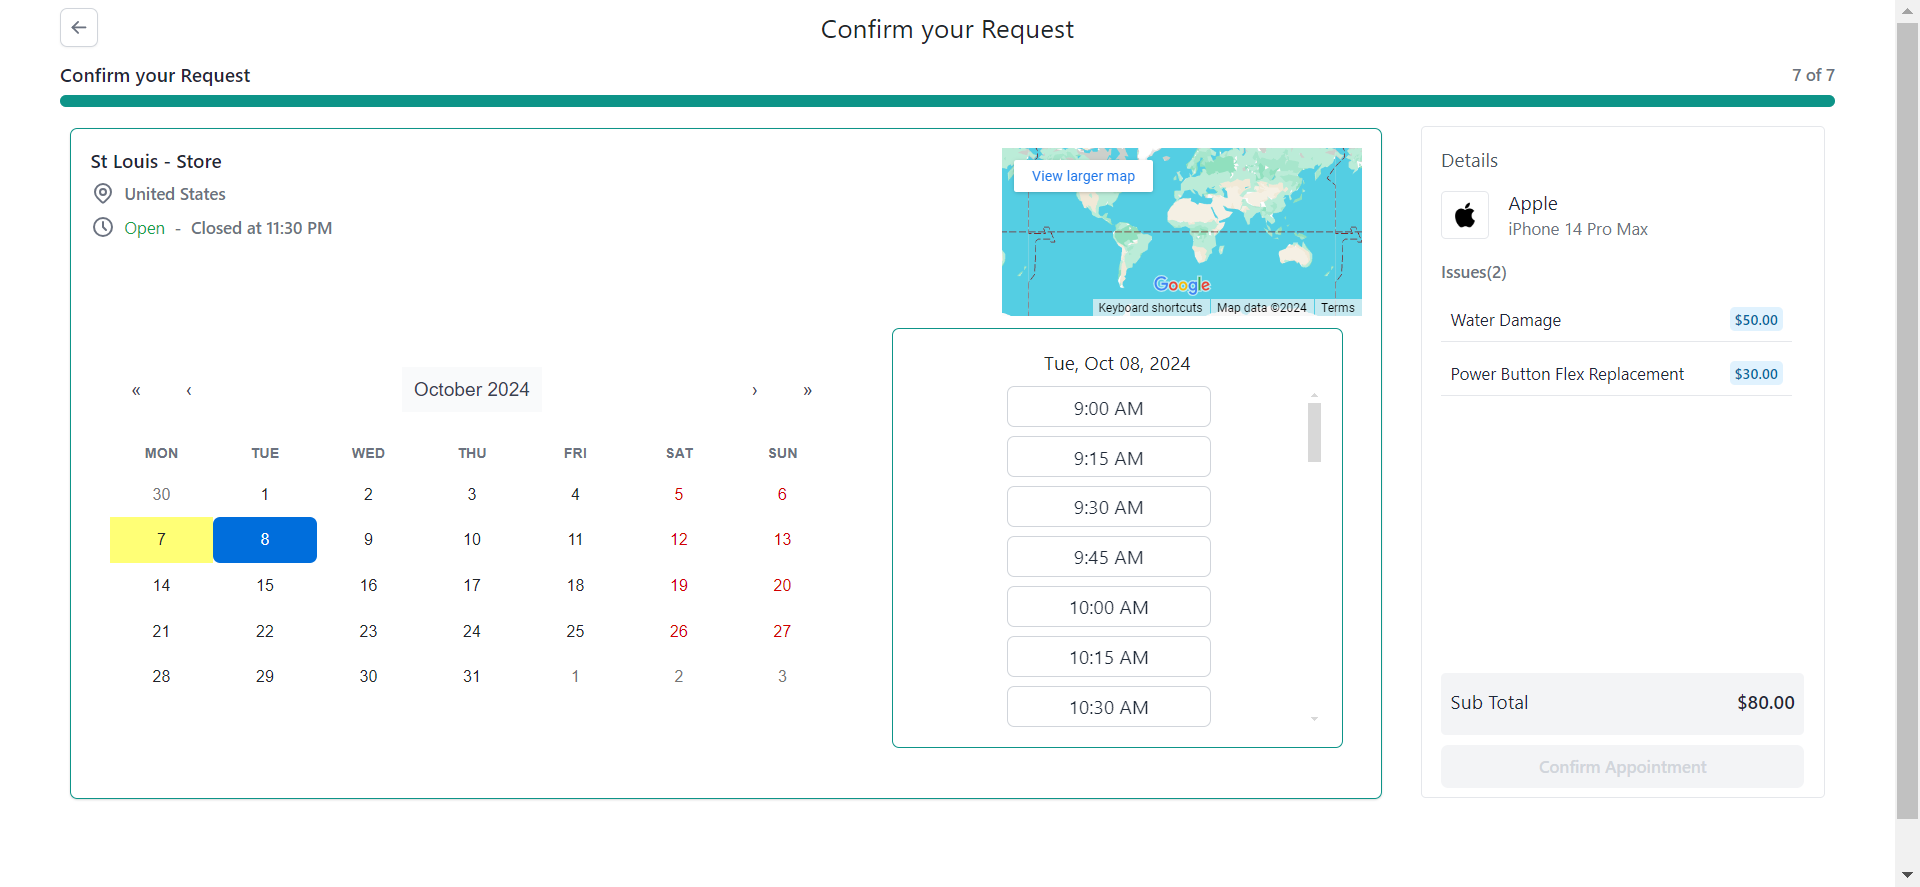The width and height of the screenshot is (1920, 887).
Task: Click the Google logo on the map
Action: pyautogui.click(x=1182, y=285)
